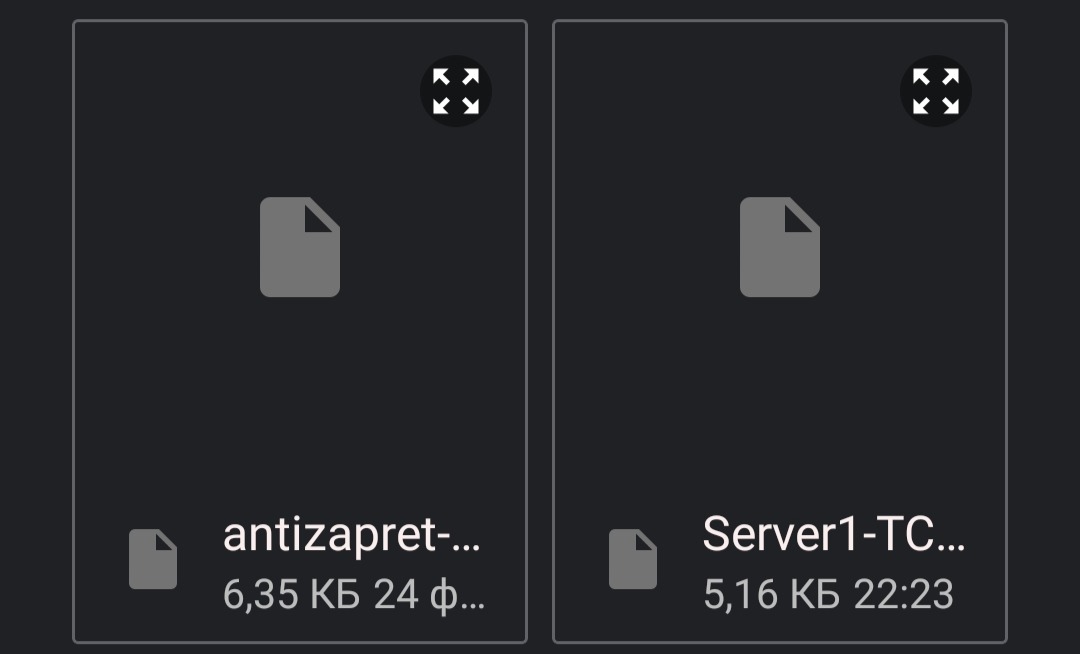The image size is (1080, 654).
Task: Click the large document icon in Server1-TC card
Action: pyautogui.click(x=780, y=247)
